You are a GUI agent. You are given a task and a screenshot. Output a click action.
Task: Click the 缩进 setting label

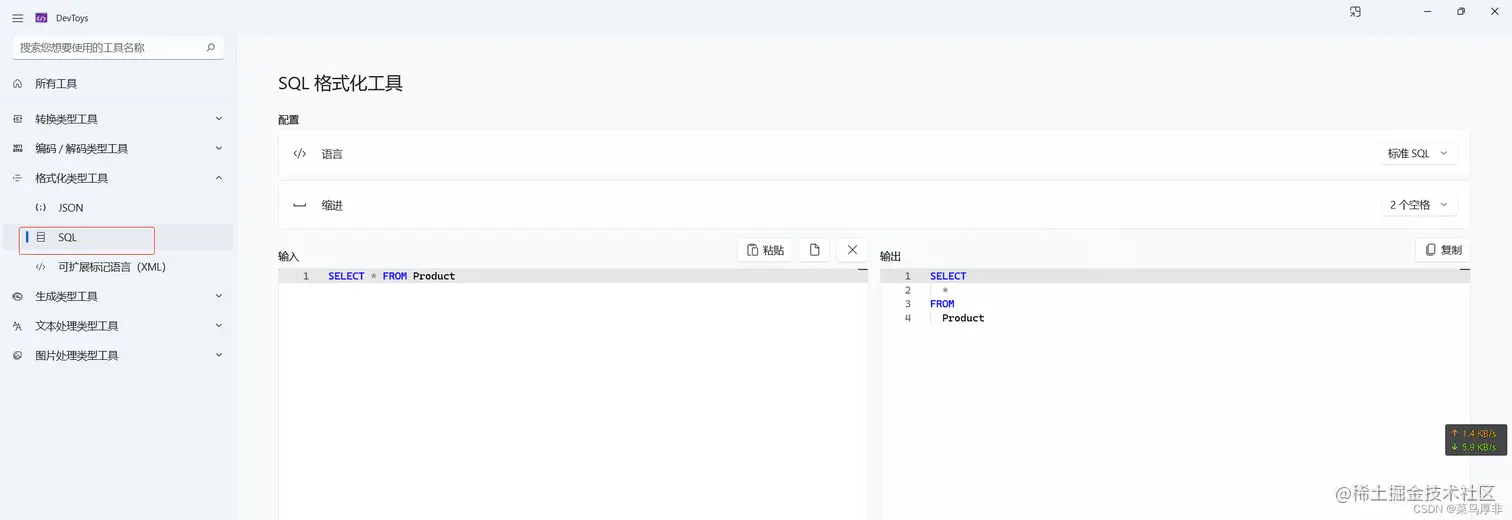(332, 205)
